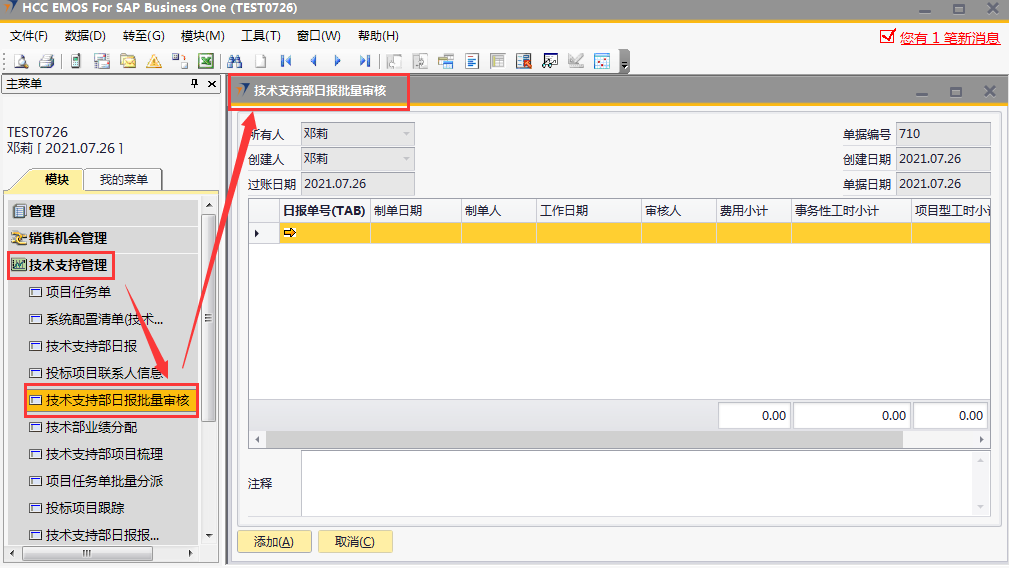Screen dimensions: 1009x568
Task: Click the printer icon in toolbar
Action: coord(45,61)
